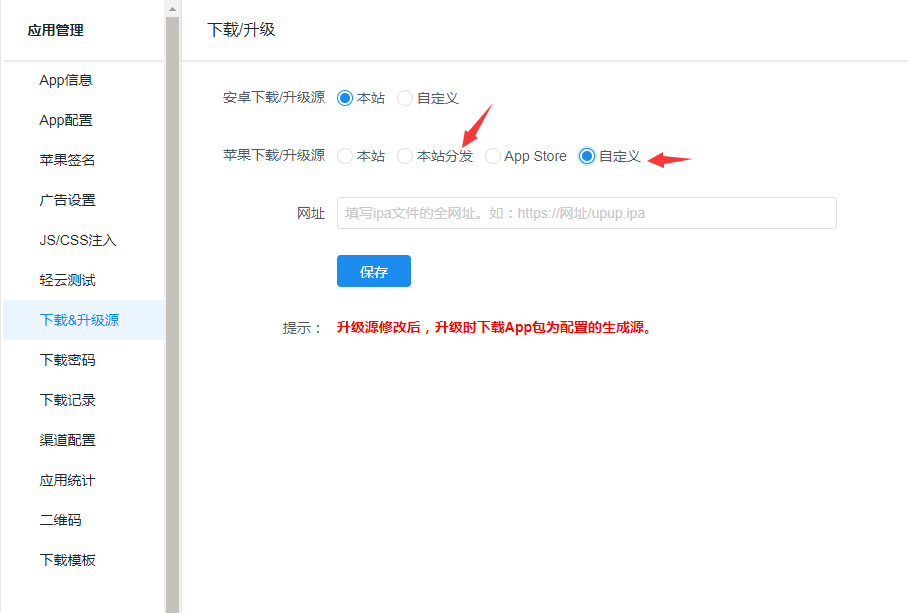Go to 渠道配置 menu item

point(67,440)
